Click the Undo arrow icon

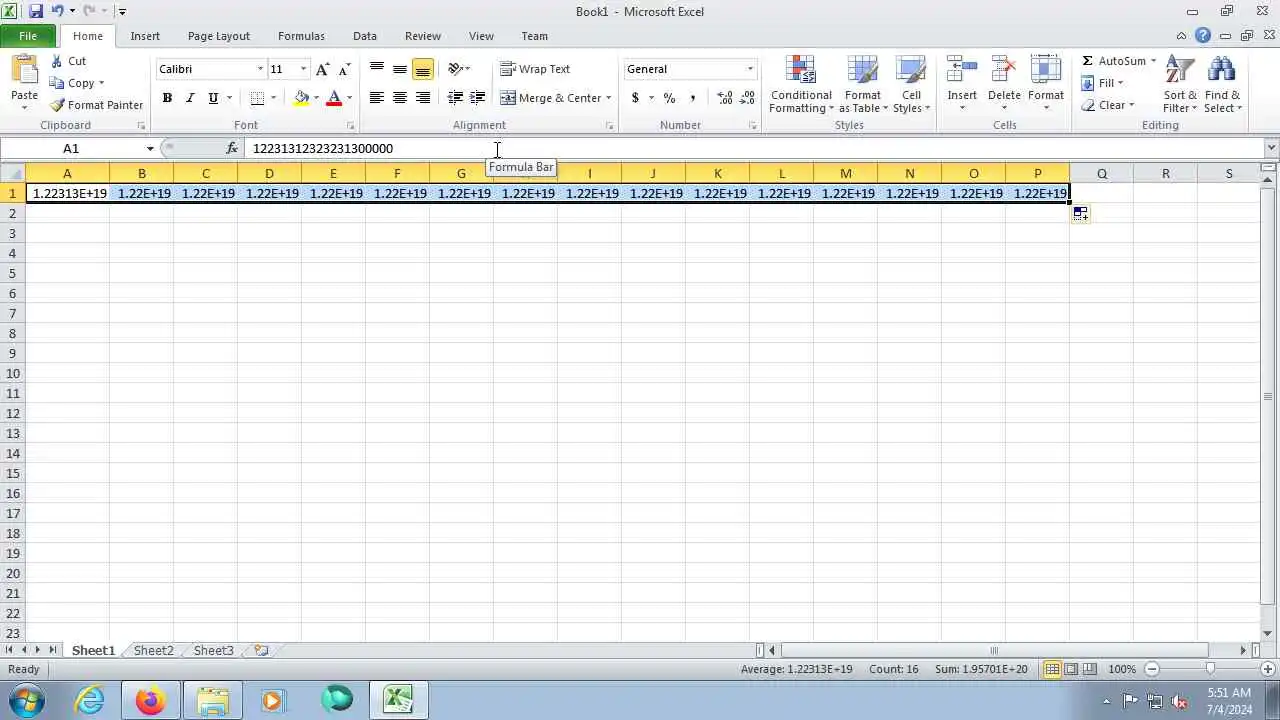pos(58,11)
